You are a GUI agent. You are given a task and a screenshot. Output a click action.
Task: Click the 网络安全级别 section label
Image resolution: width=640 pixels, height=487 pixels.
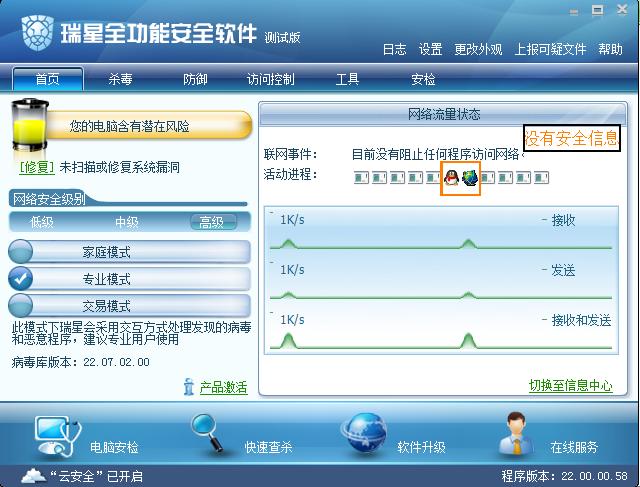click(49, 199)
